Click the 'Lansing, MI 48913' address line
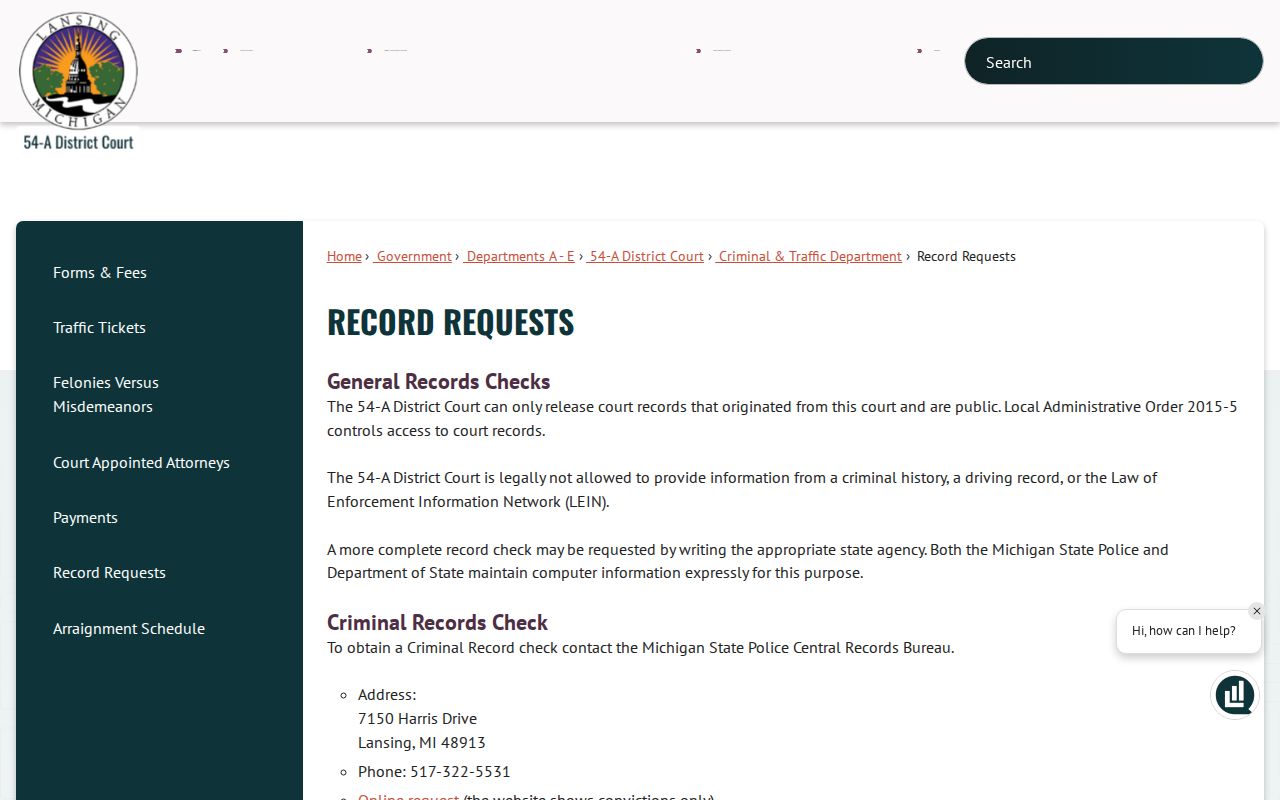 click(x=422, y=742)
